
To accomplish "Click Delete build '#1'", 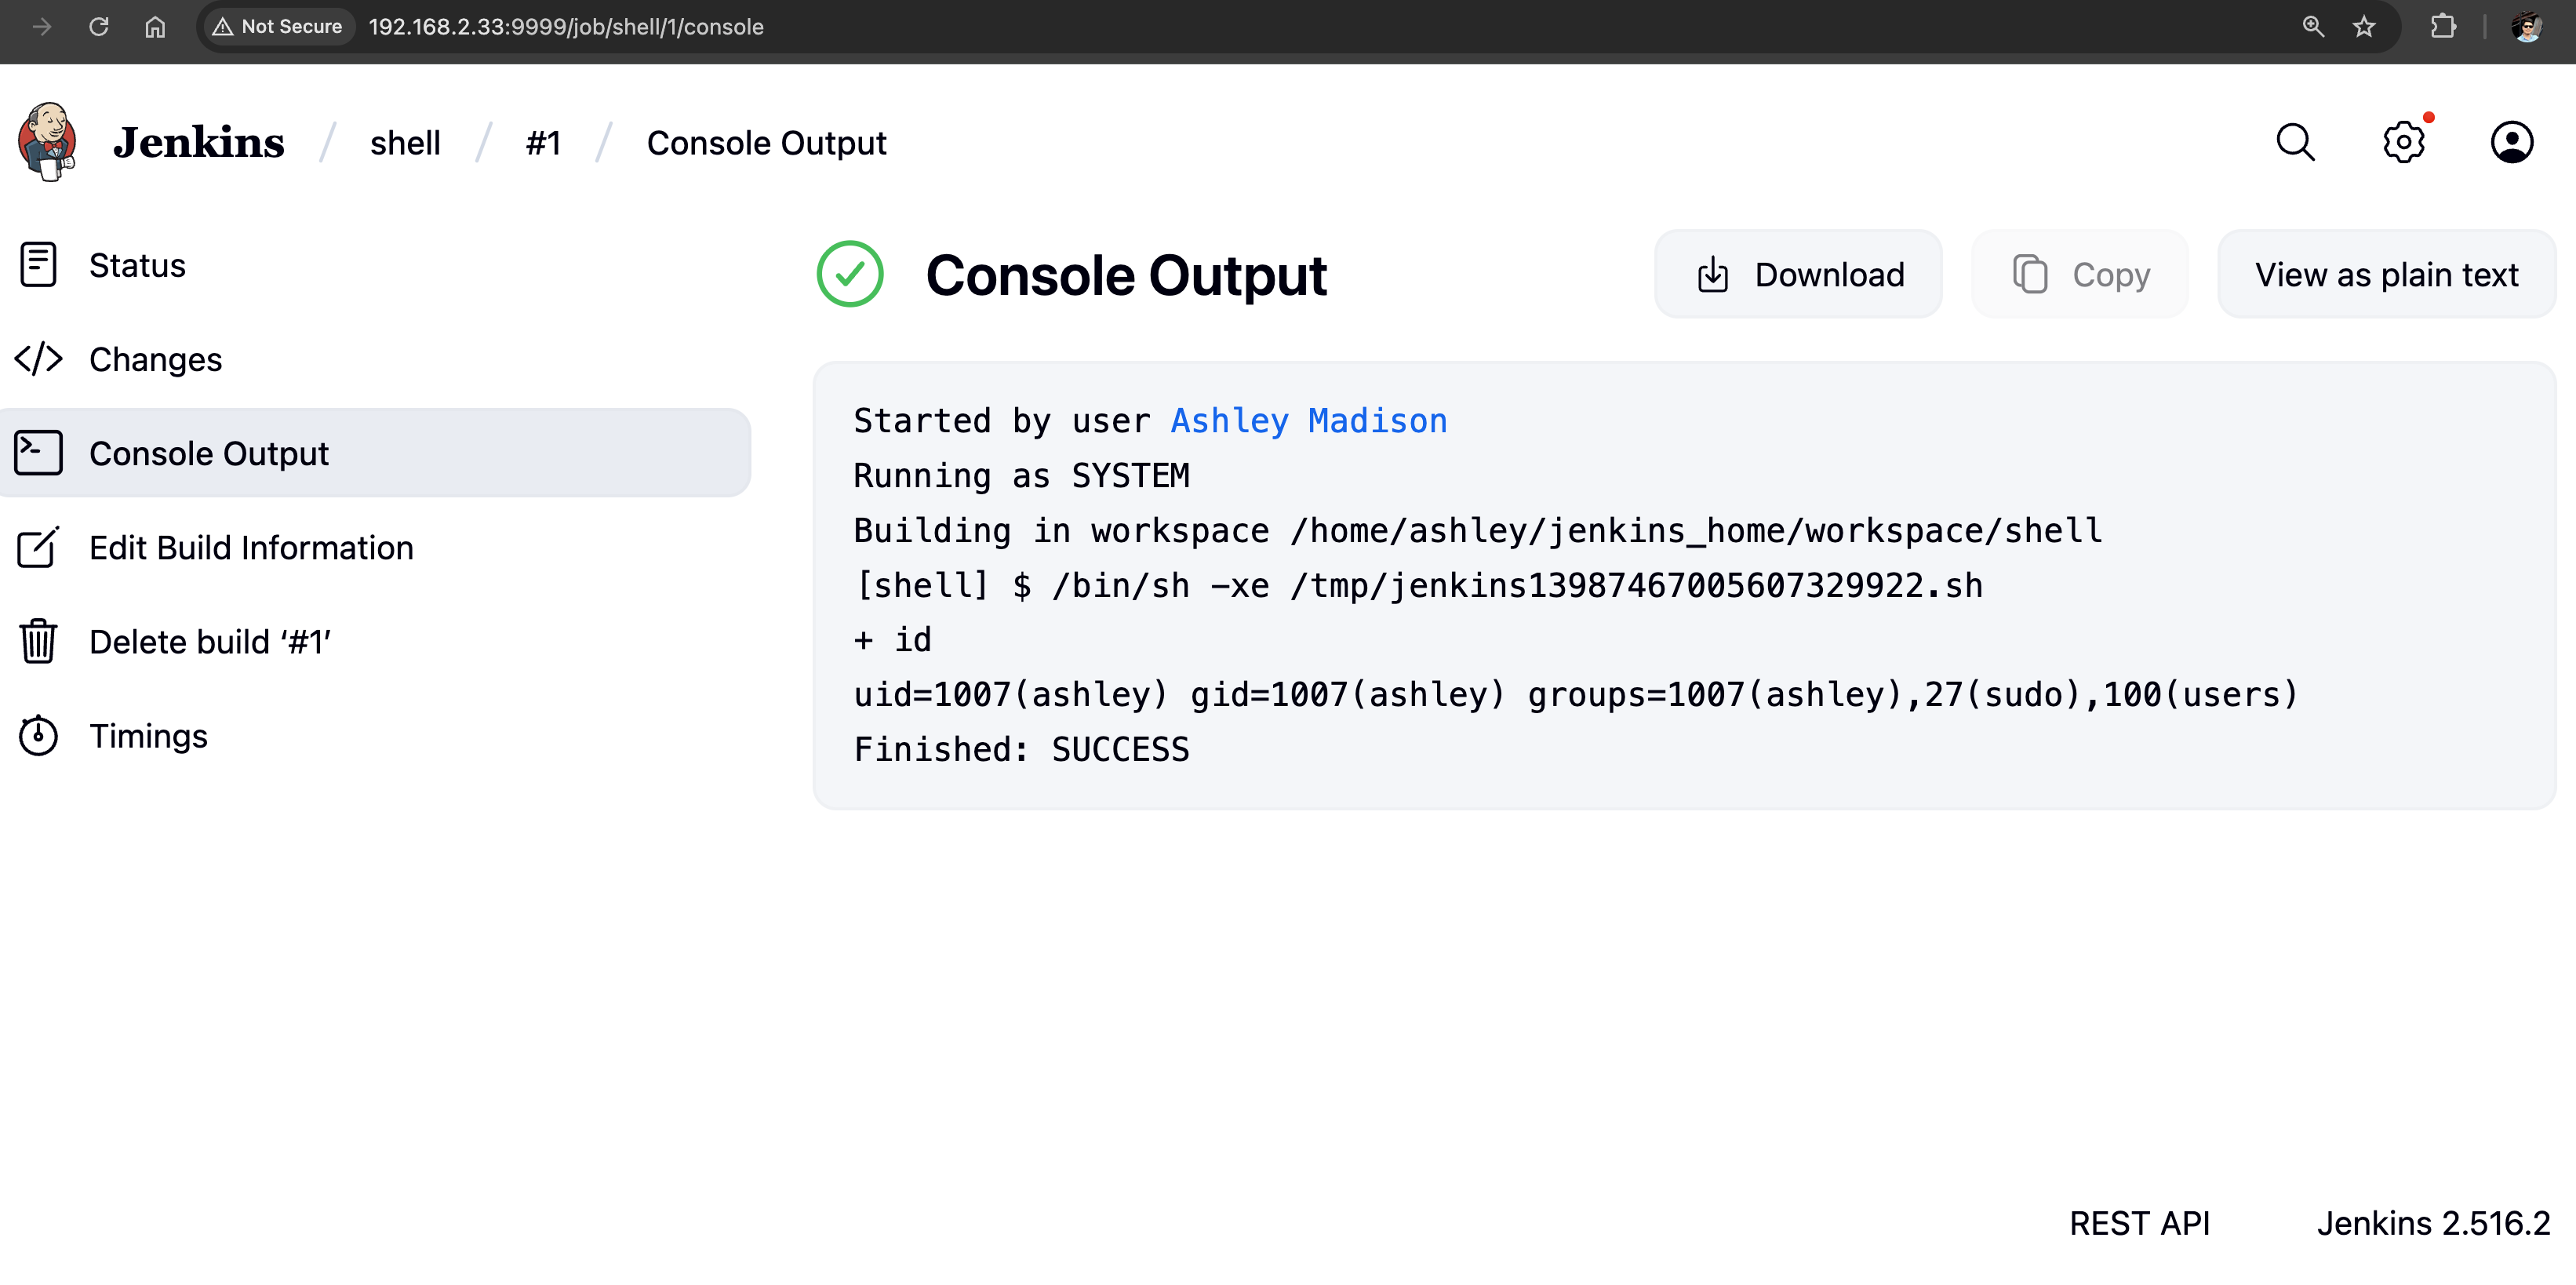I will click(x=209, y=641).
